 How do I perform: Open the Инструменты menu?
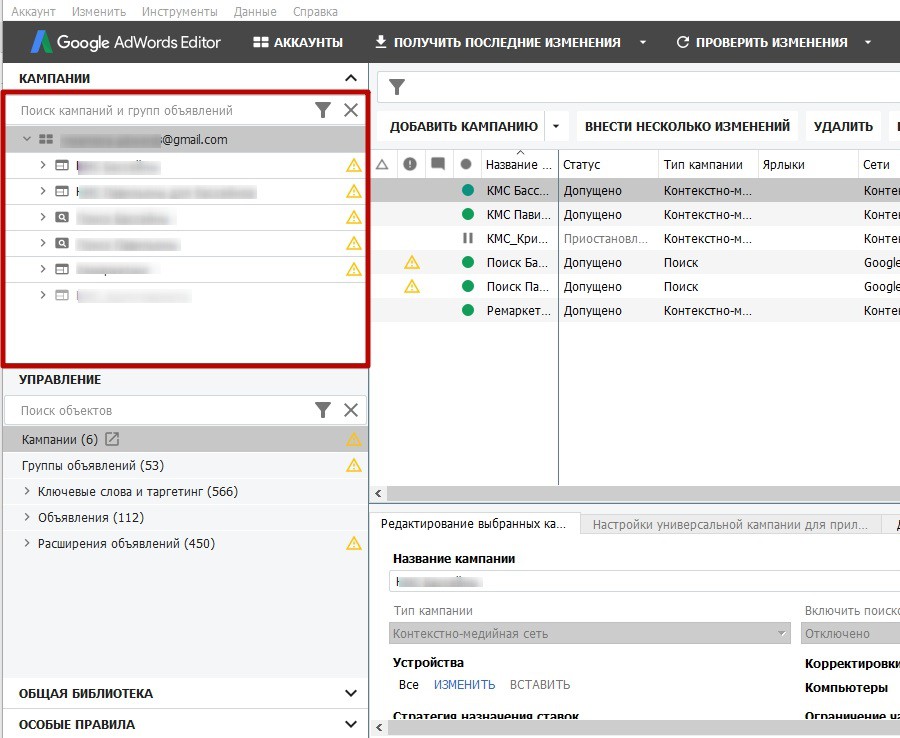[x=180, y=11]
